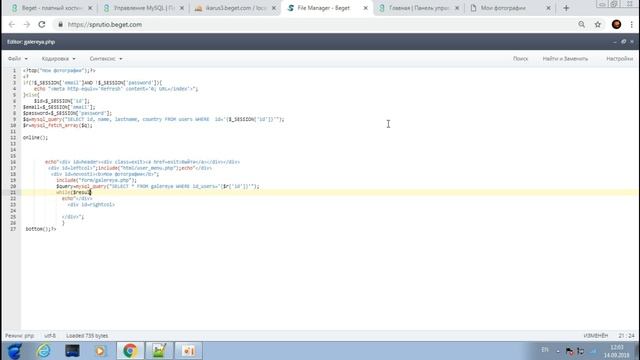This screenshot has height=360, width=640.
Task: Click line number 21 in gutter
Action: pyautogui.click(x=13, y=192)
